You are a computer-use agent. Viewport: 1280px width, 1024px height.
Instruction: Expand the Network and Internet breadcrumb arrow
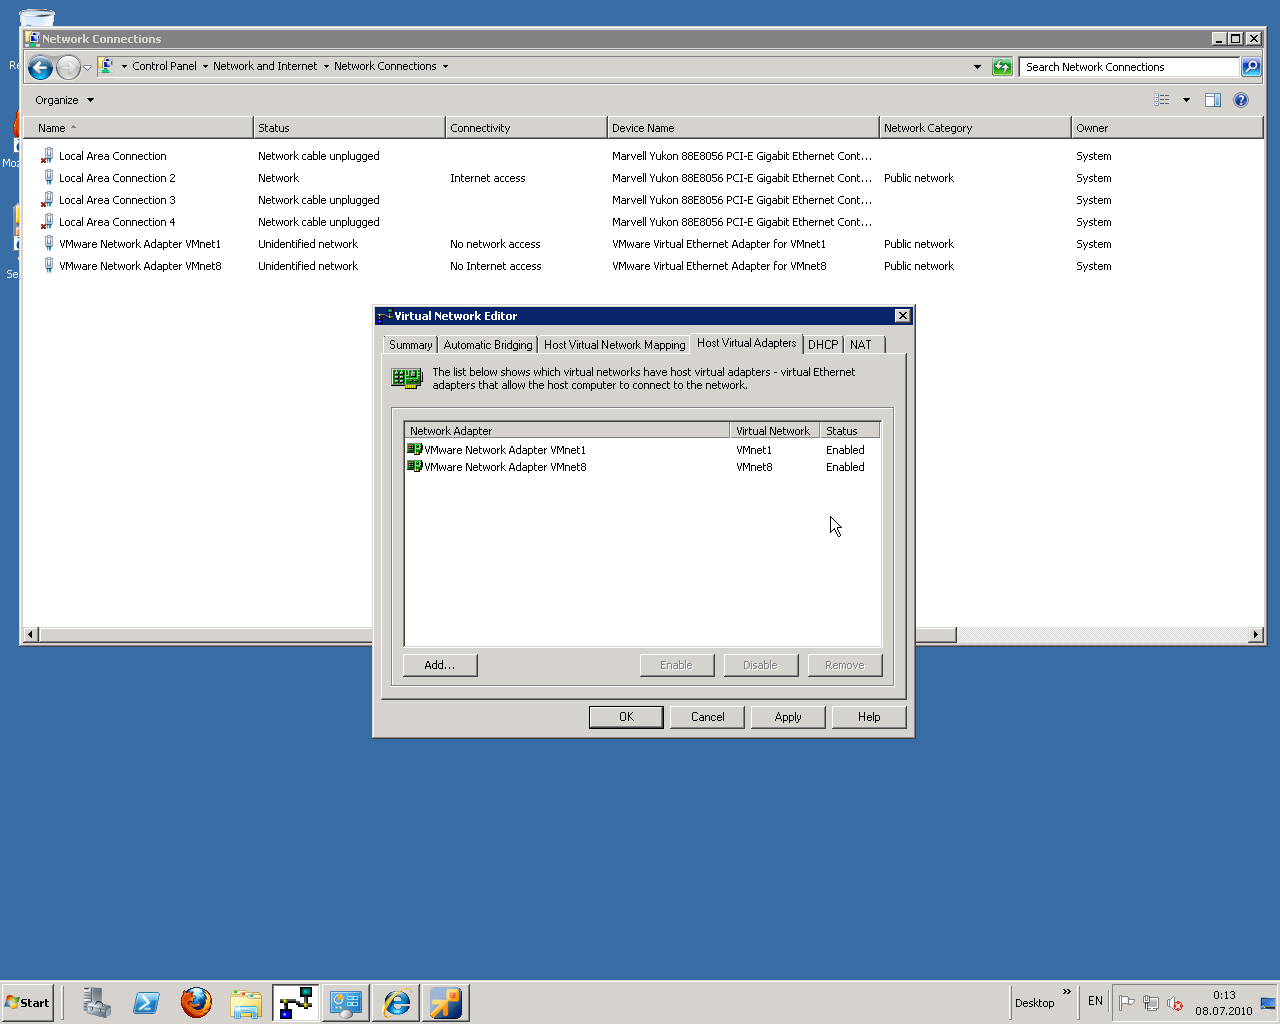point(326,67)
